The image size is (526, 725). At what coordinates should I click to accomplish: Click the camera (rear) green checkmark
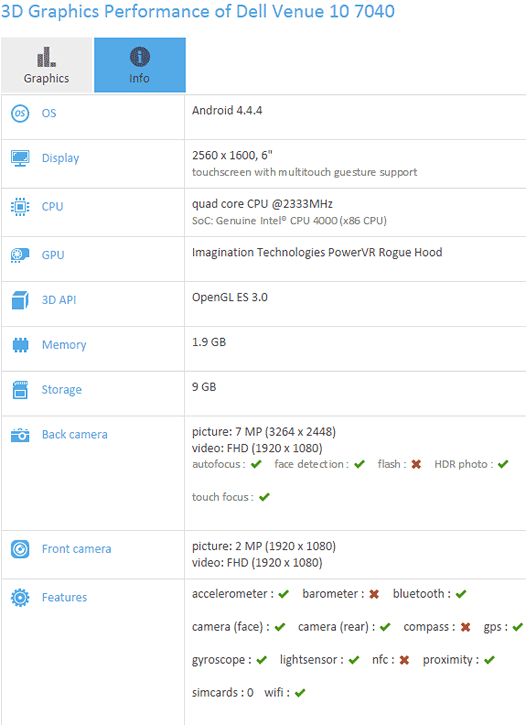click(385, 627)
